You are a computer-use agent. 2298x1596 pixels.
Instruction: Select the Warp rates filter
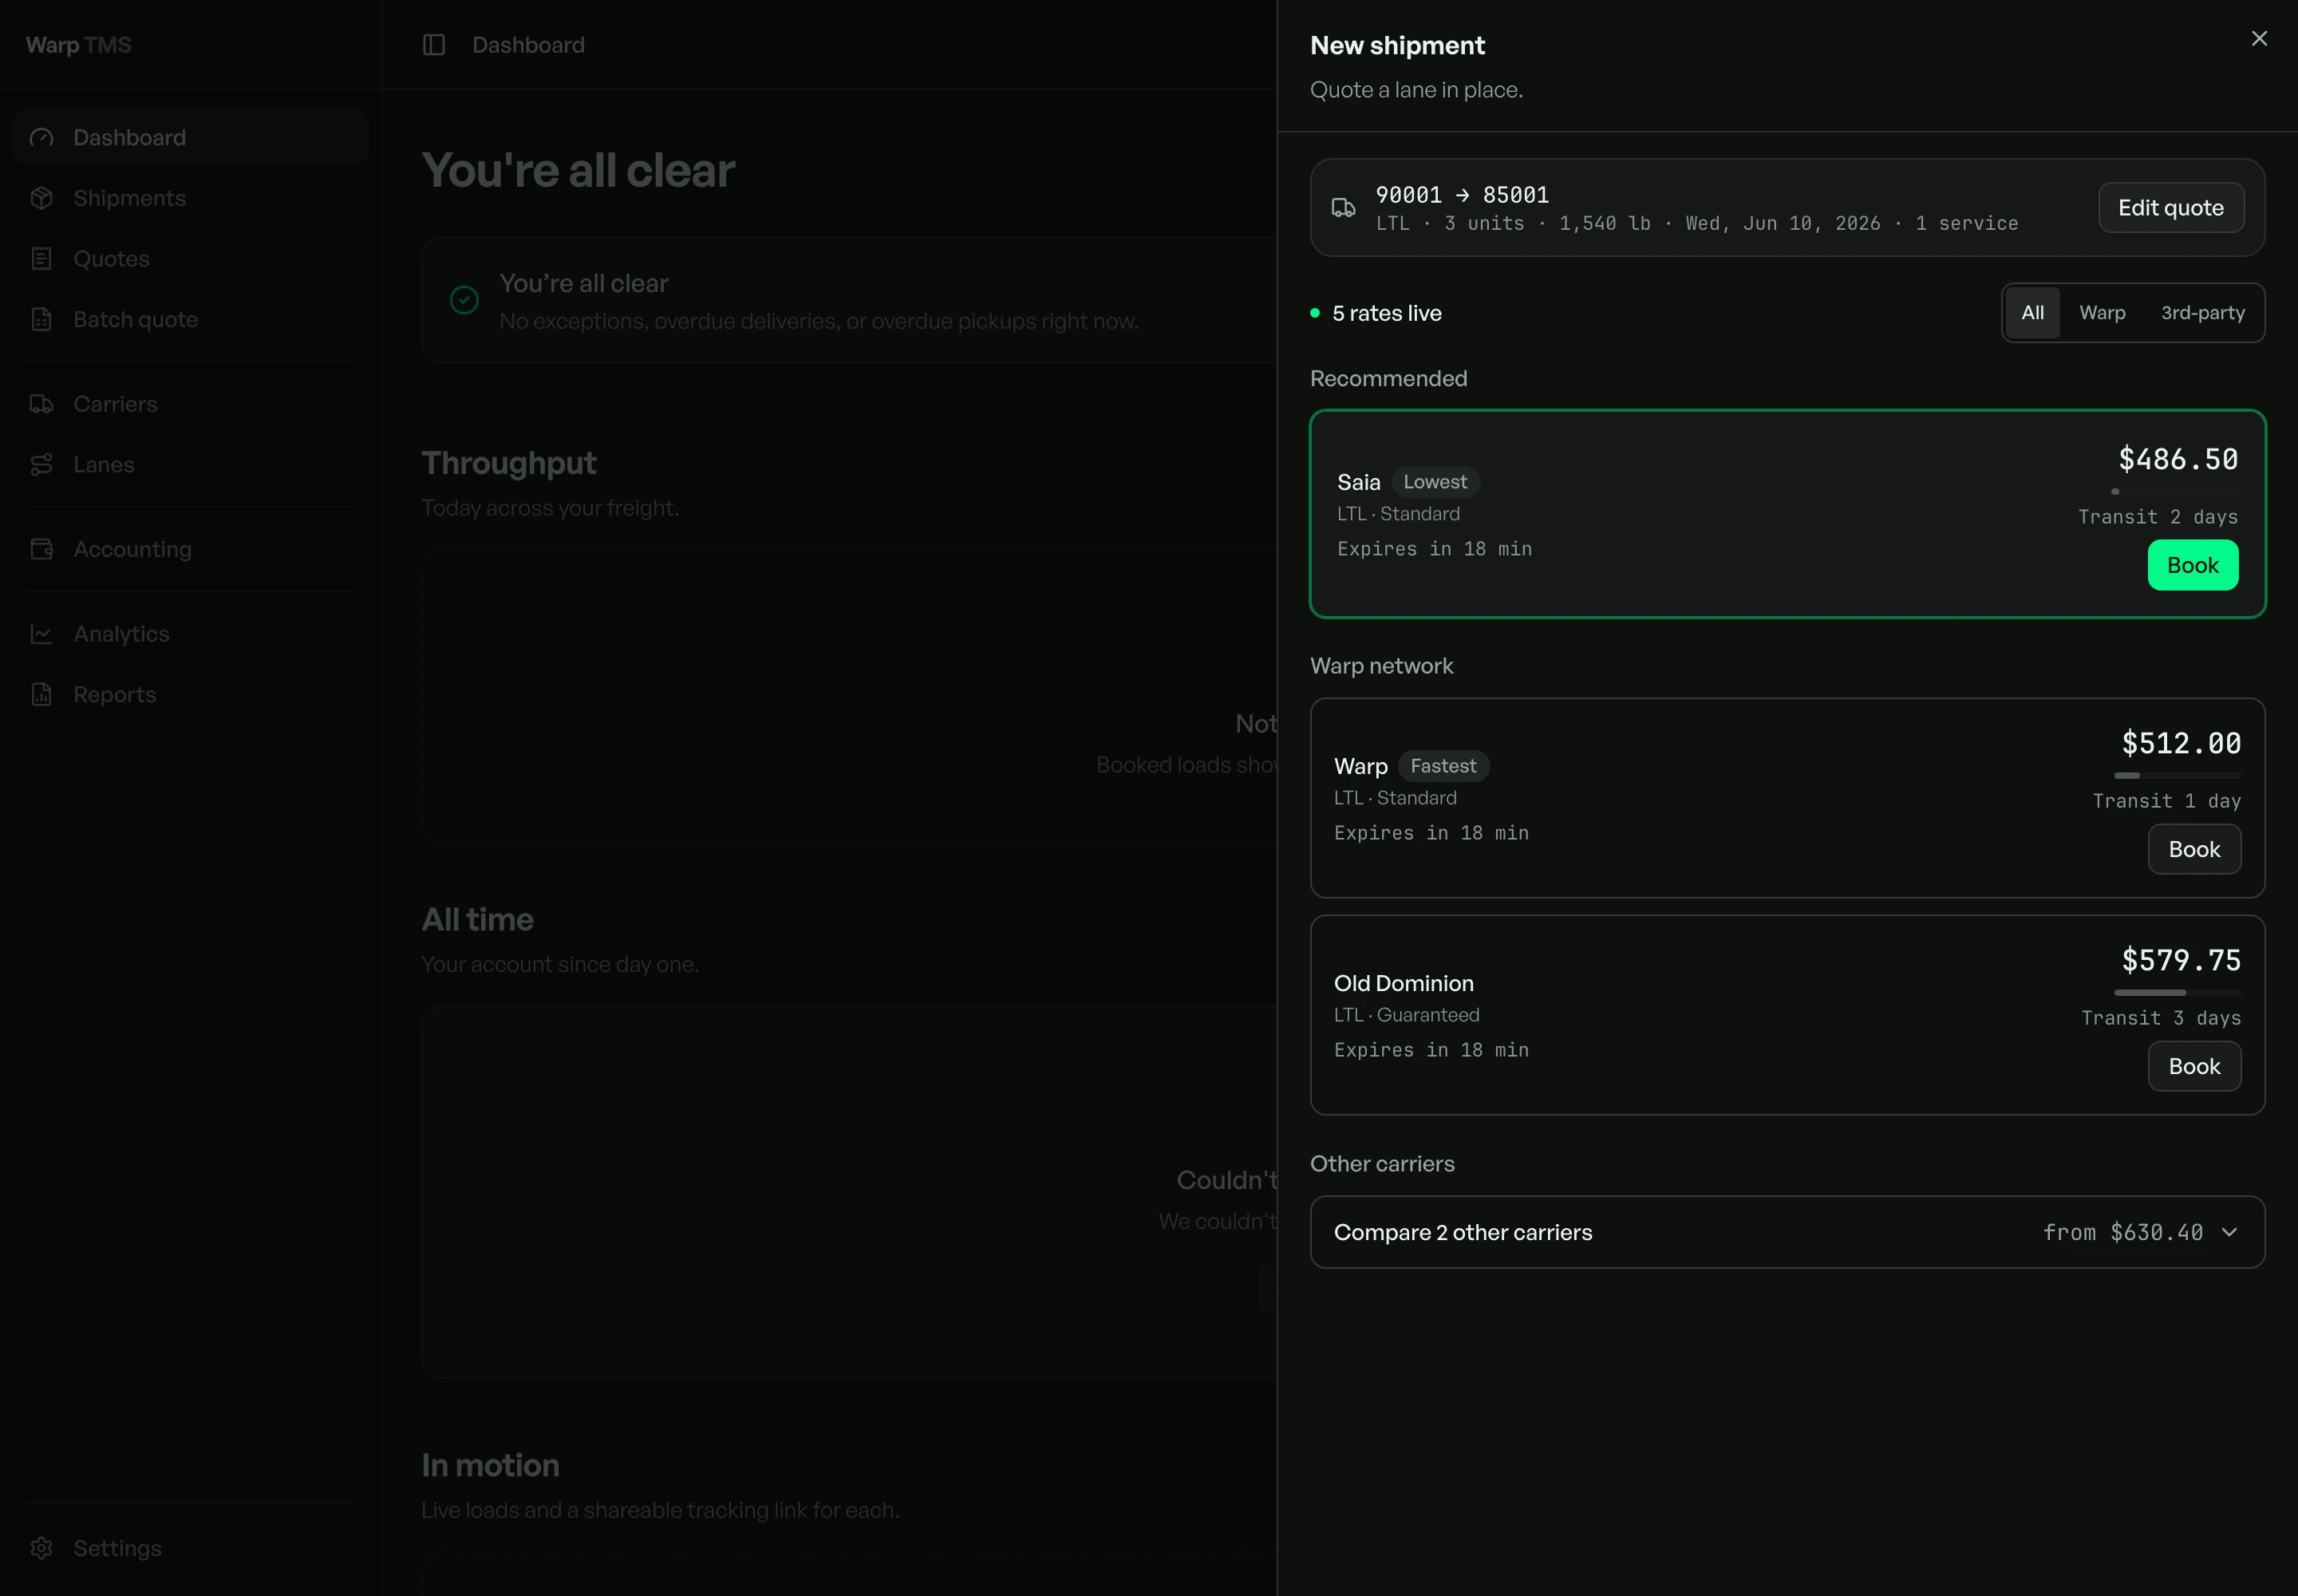(x=2102, y=313)
